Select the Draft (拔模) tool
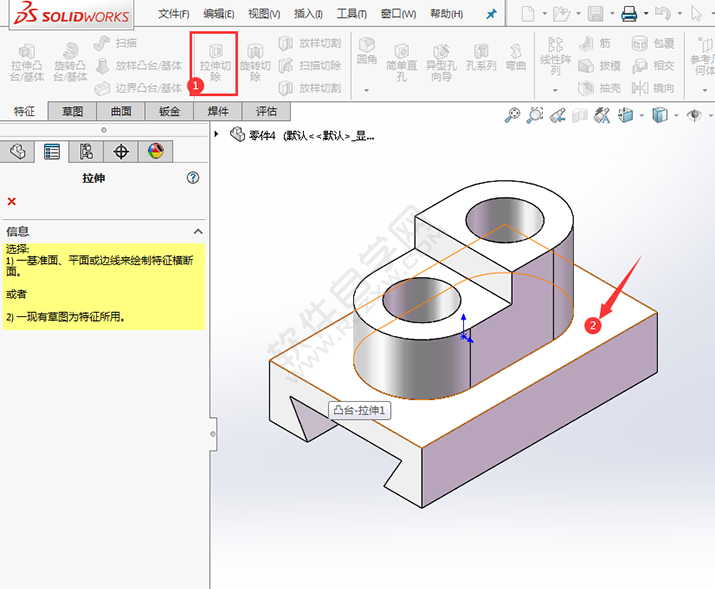 (600, 66)
